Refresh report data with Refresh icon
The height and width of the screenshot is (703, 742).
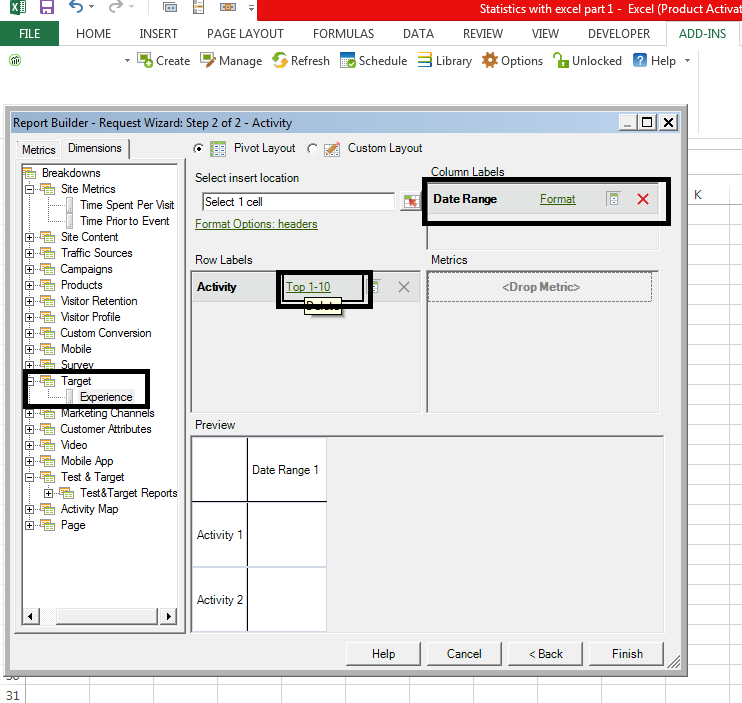pos(280,61)
